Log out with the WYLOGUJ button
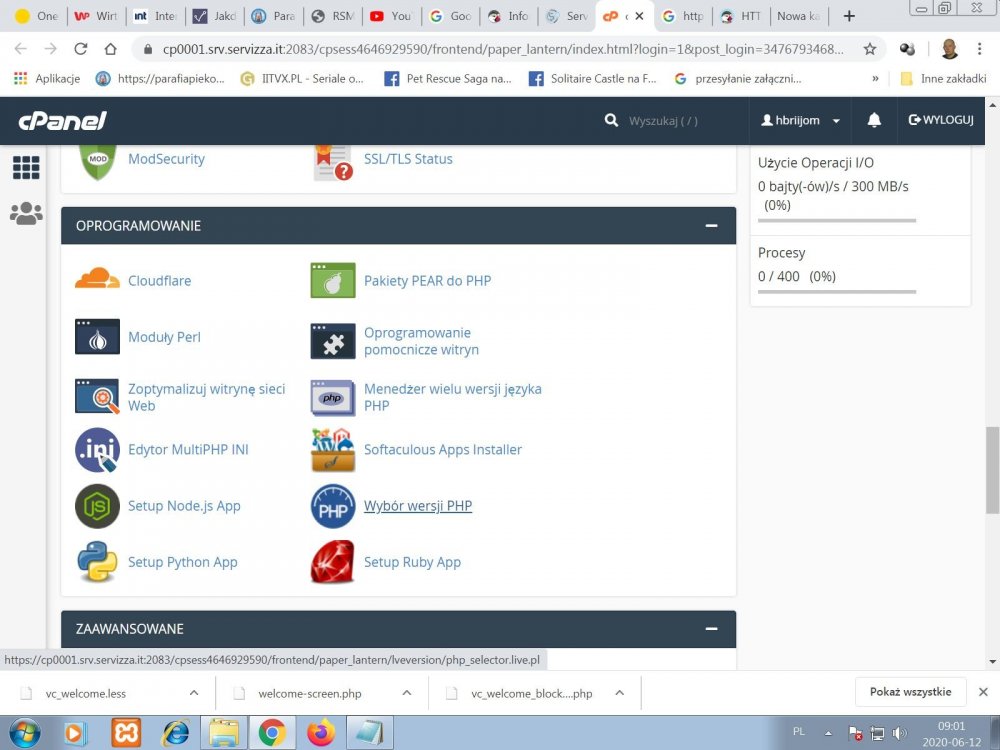This screenshot has height=750, width=1000. pos(941,120)
